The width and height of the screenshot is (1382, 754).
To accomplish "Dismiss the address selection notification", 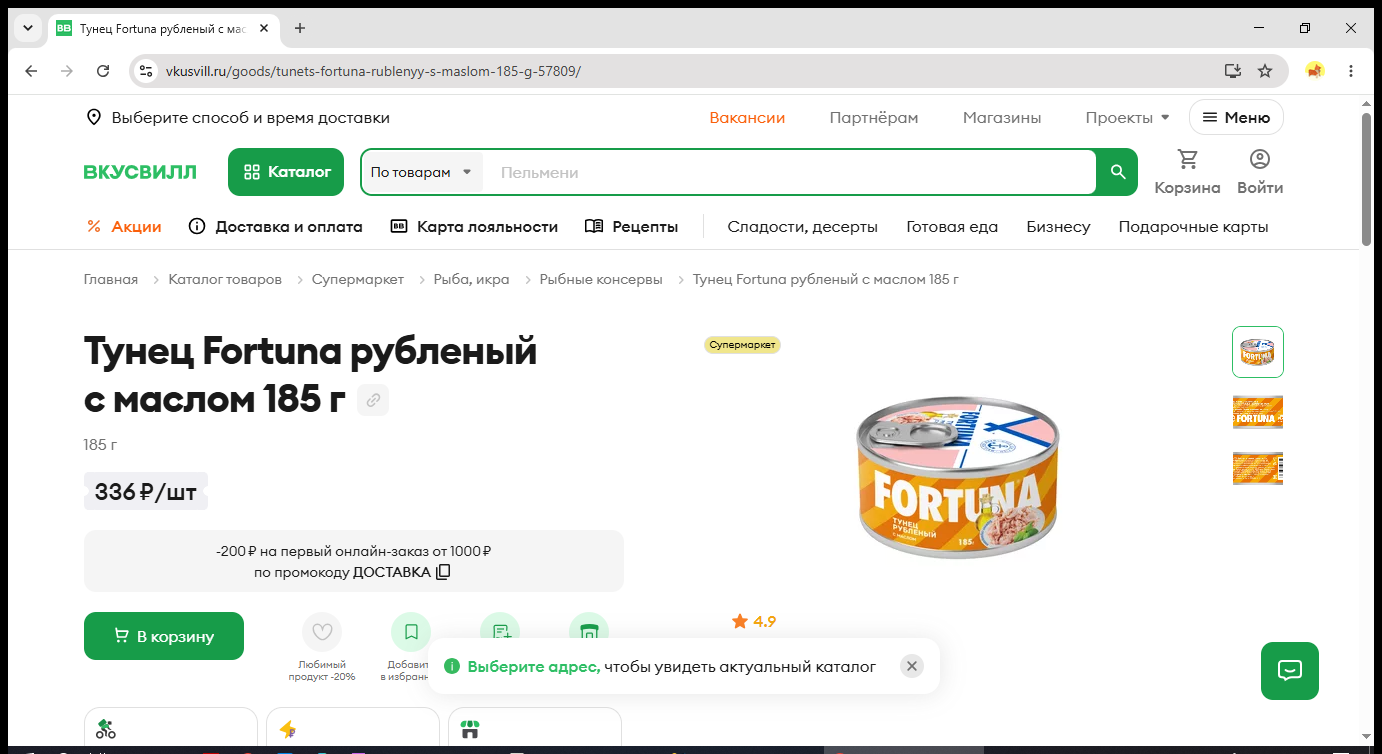I will 911,666.
